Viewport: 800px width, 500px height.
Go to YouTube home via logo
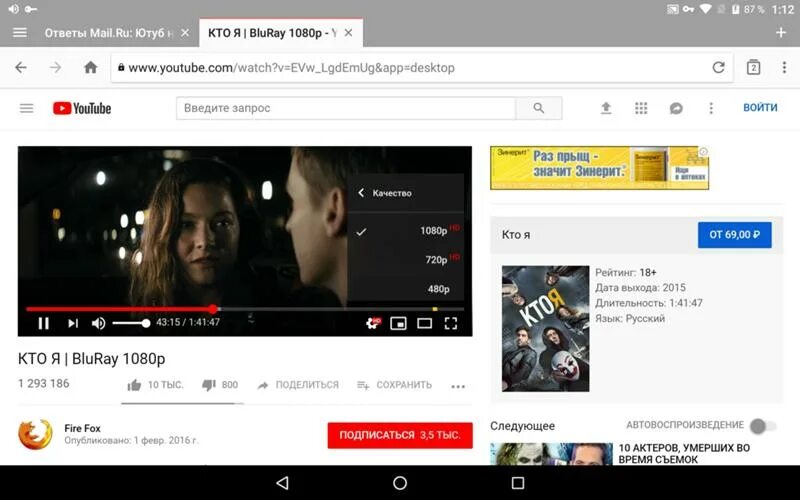pyautogui.click(x=82, y=108)
